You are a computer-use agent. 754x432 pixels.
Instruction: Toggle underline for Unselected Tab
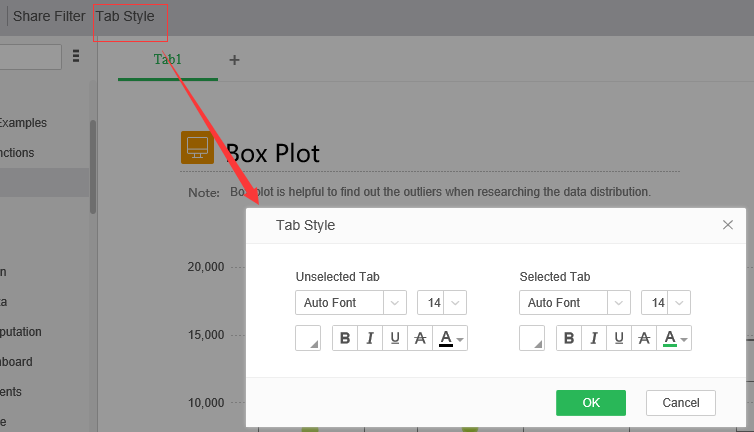click(395, 338)
